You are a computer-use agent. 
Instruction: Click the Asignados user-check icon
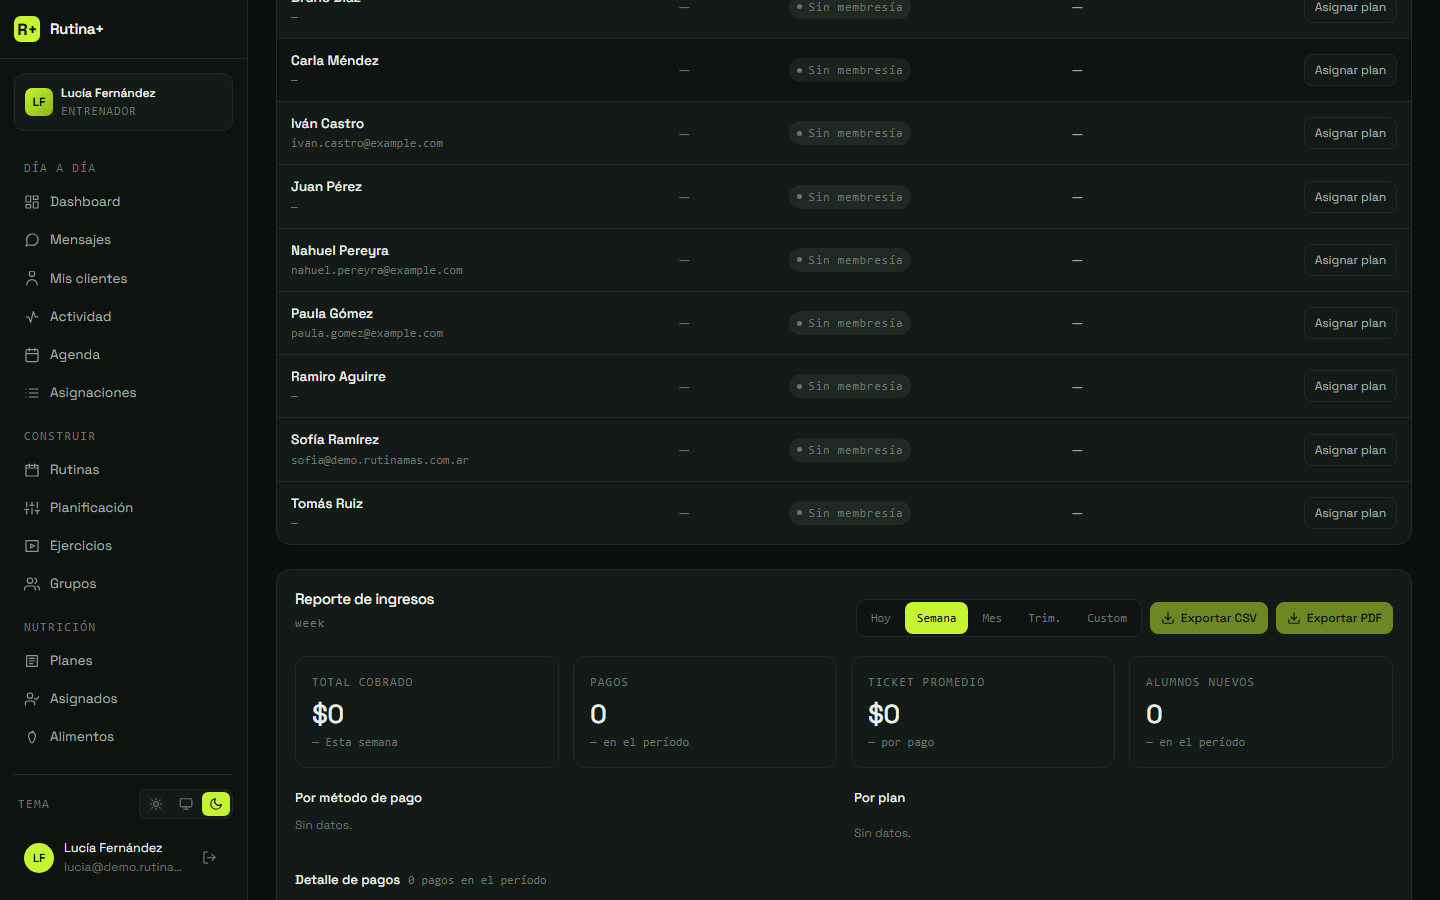(x=32, y=699)
